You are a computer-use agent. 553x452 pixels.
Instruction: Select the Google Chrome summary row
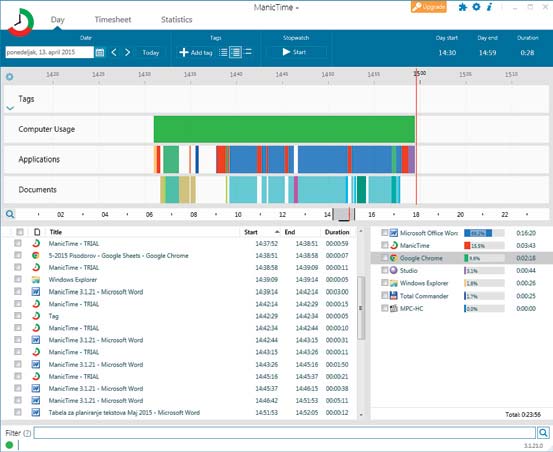pyautogui.click(x=462, y=258)
